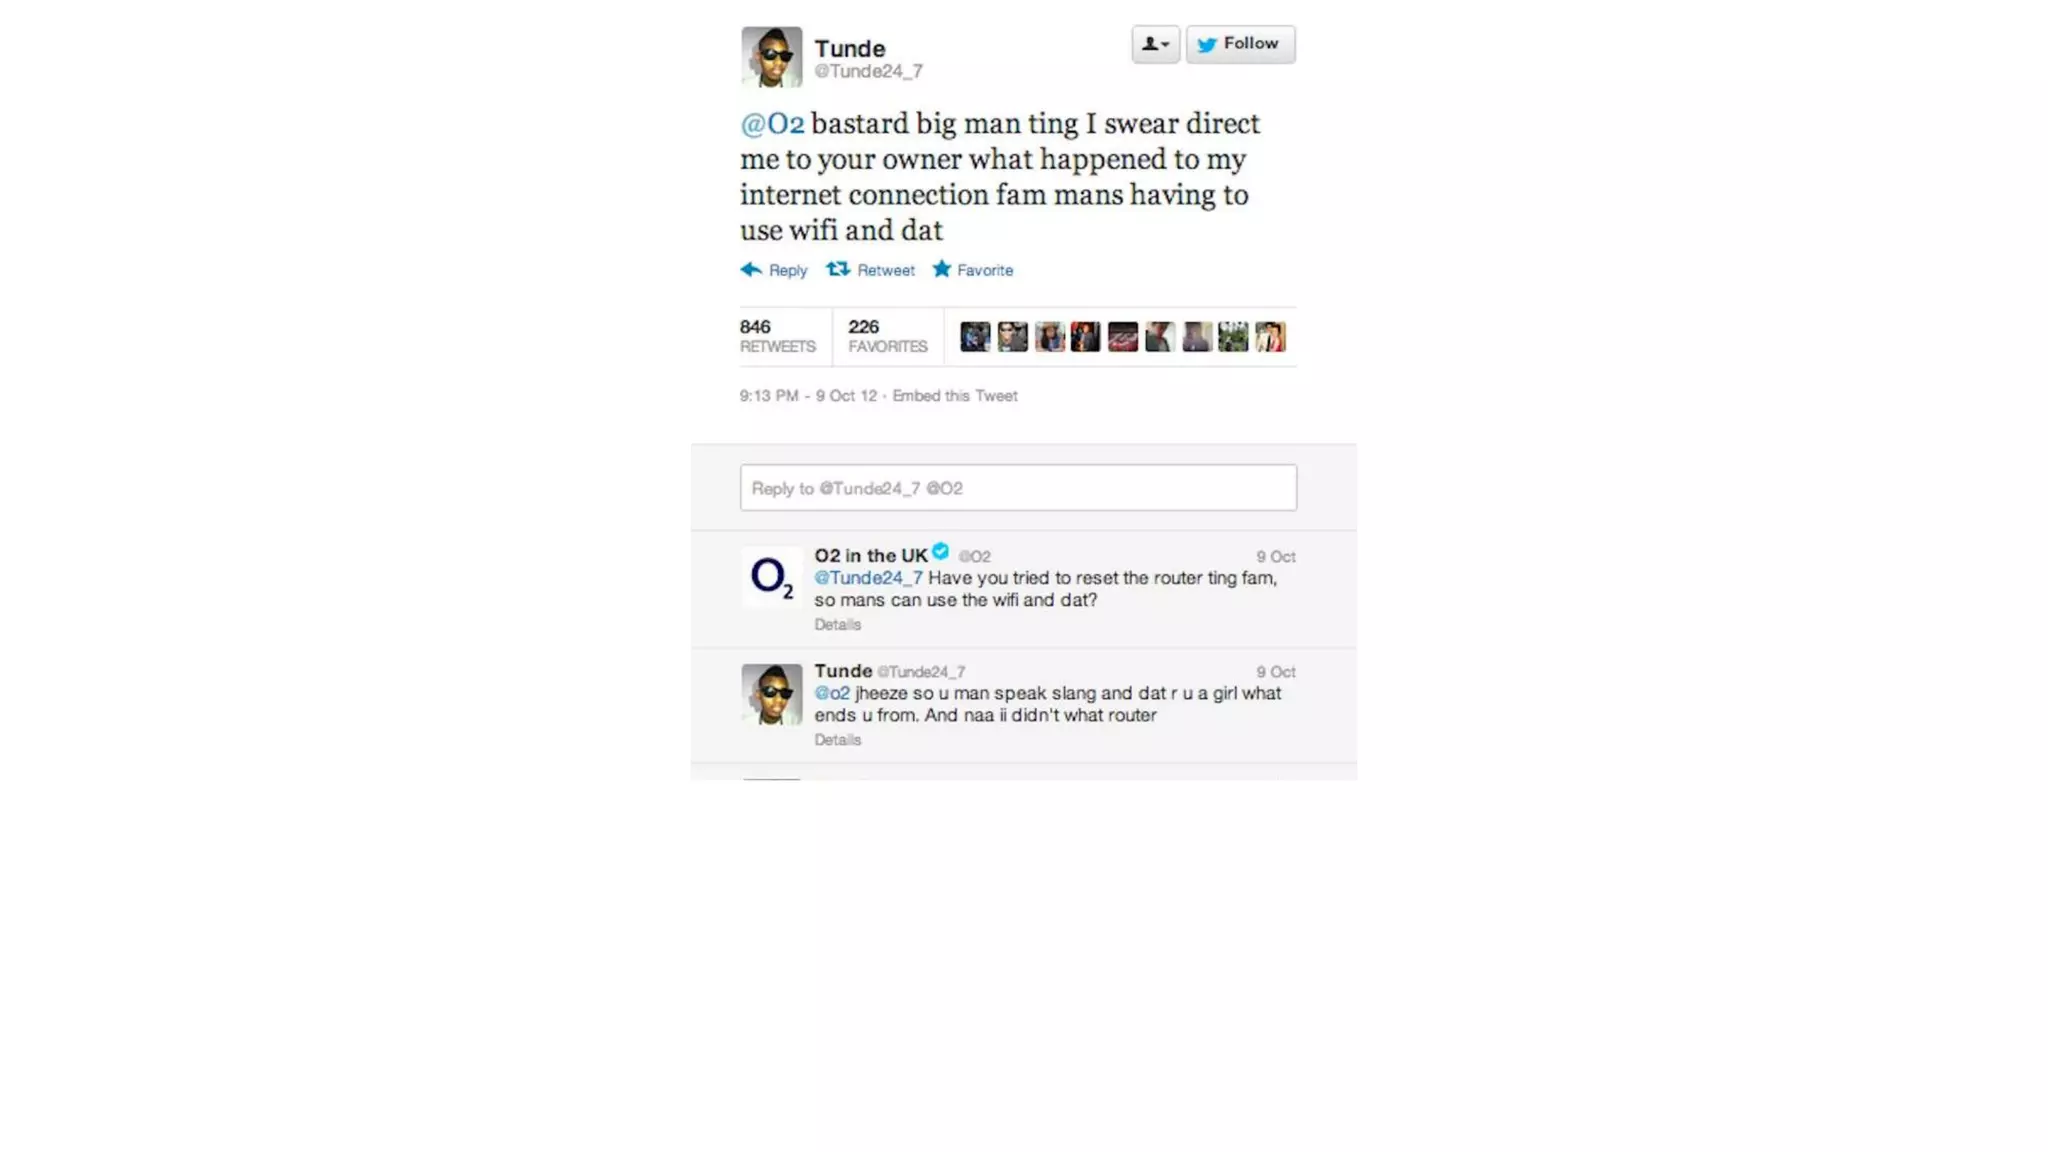The width and height of the screenshot is (2048, 1152).
Task: Reply to the main tweet
Action: point(773,270)
